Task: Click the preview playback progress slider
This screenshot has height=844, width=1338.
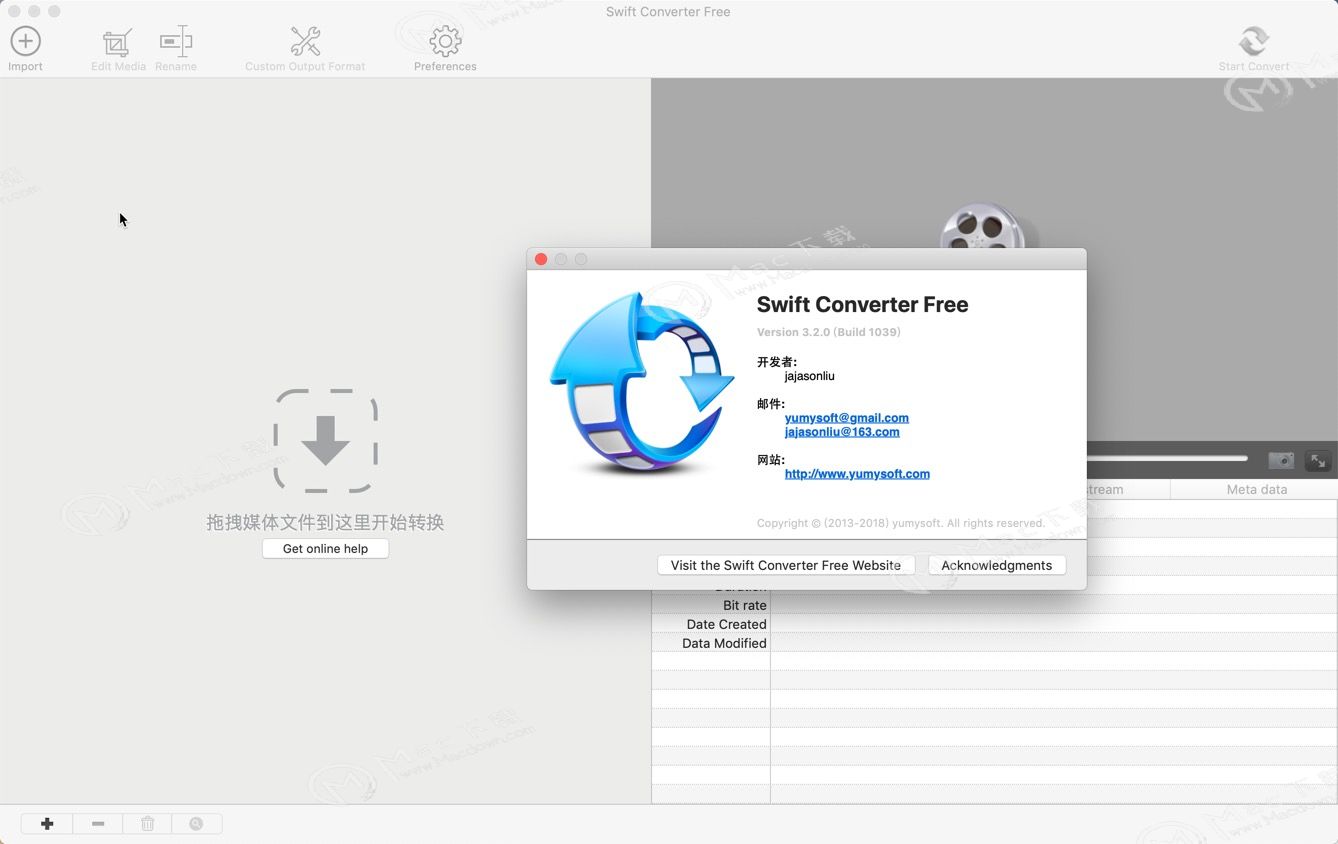Action: pyautogui.click(x=1167, y=459)
